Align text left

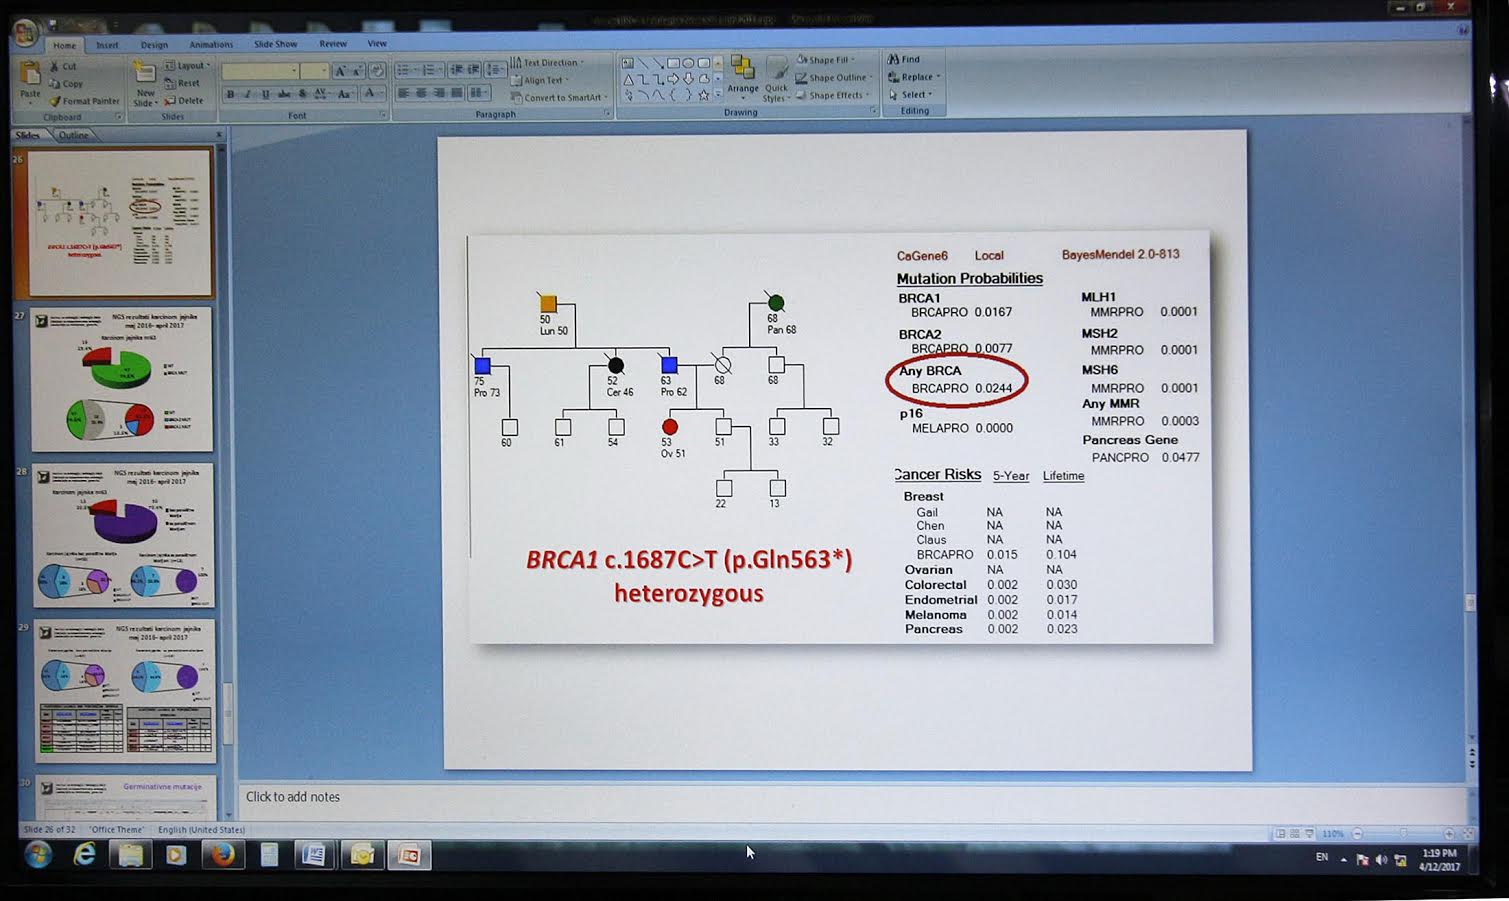click(x=403, y=93)
